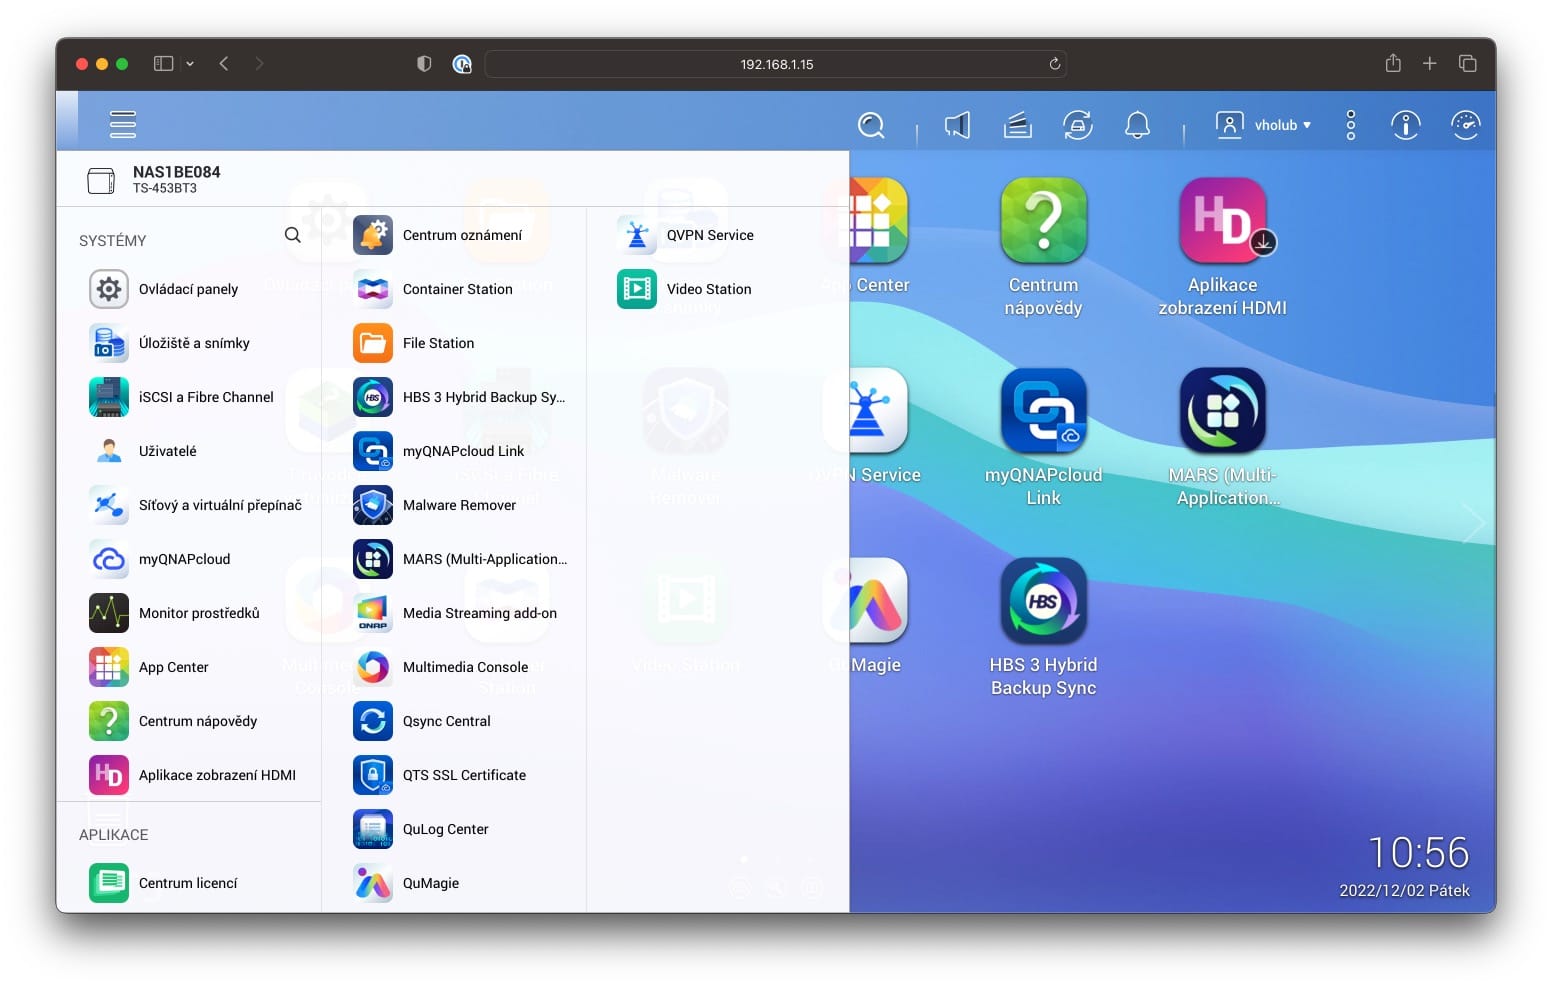Go to next desktop page arrow
The image size is (1552, 987).
(x=1473, y=523)
